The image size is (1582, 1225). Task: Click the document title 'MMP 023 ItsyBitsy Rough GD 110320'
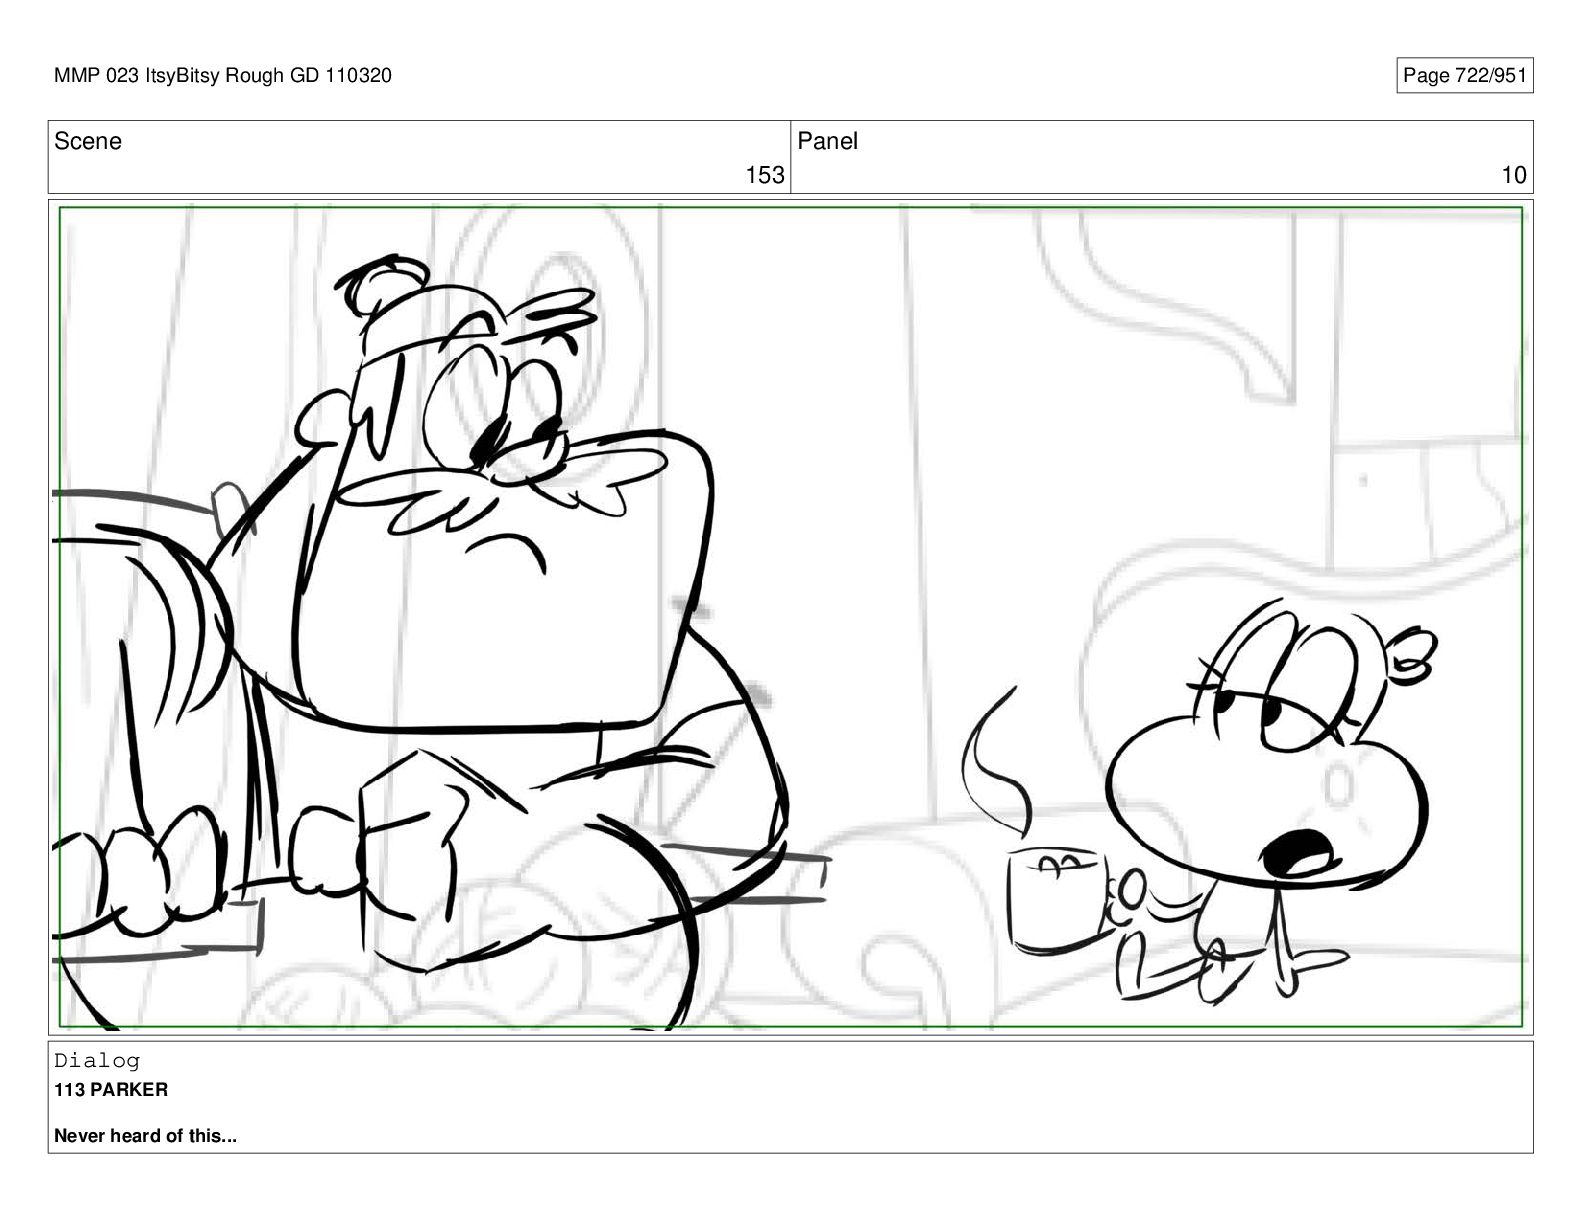[x=222, y=76]
